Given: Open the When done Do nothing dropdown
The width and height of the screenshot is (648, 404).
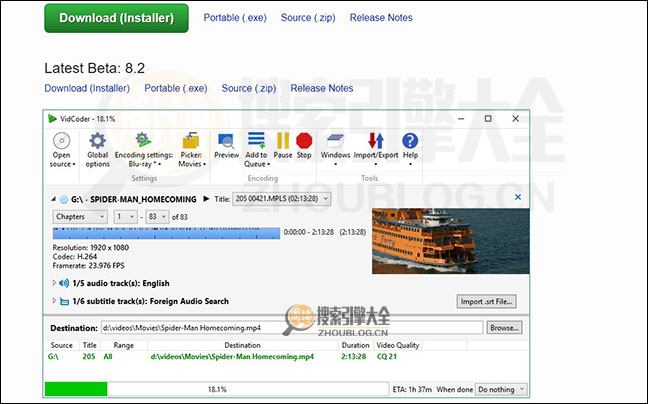Looking at the screenshot, I should coord(501,390).
